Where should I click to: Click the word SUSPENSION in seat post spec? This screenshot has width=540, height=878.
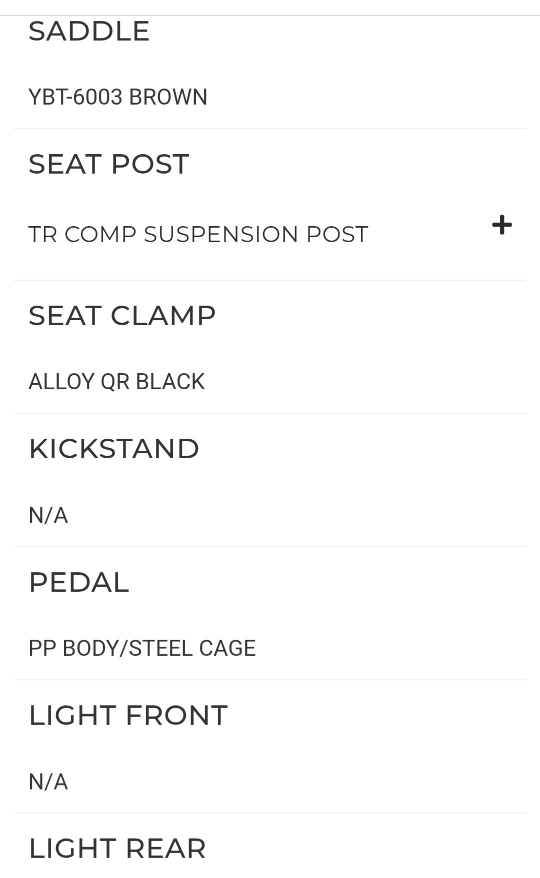tap(222, 234)
